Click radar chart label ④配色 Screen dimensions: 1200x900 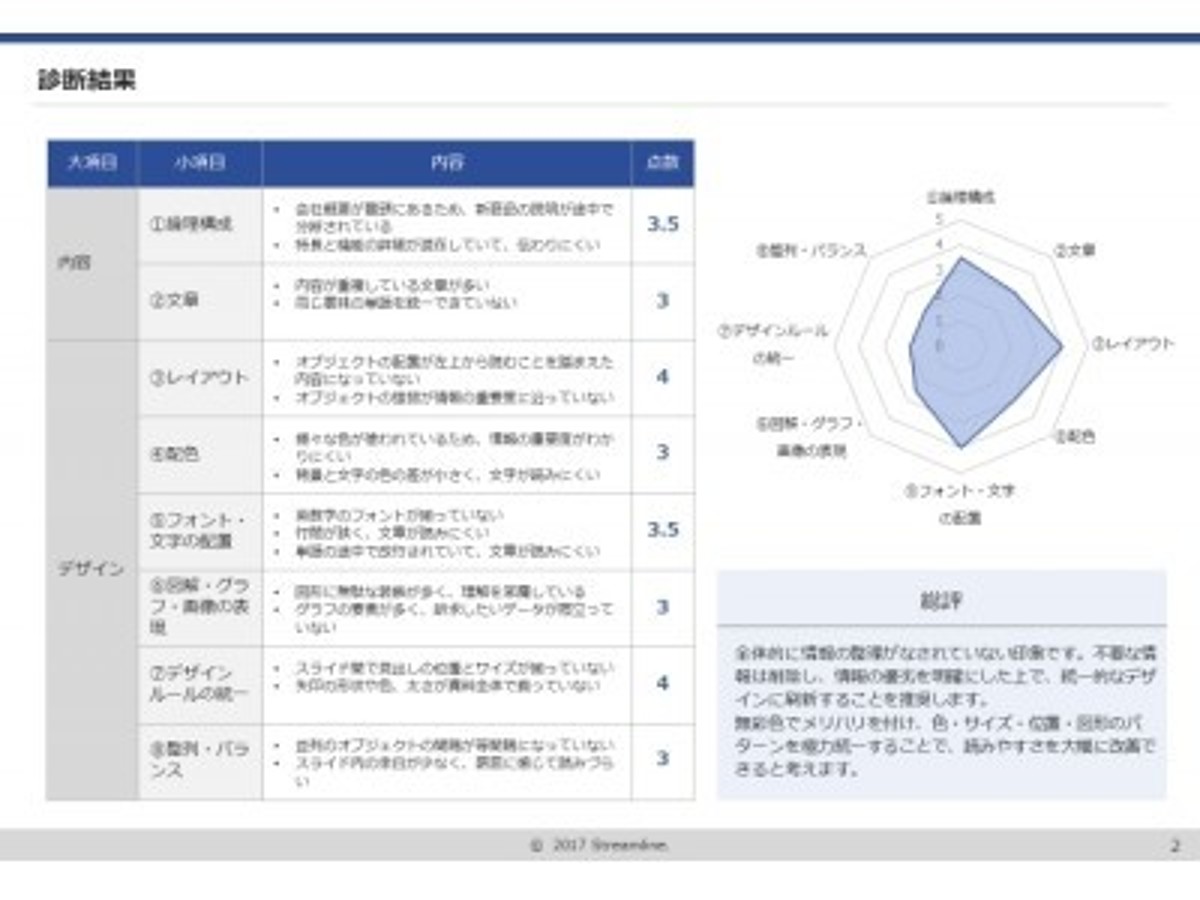(1075, 437)
